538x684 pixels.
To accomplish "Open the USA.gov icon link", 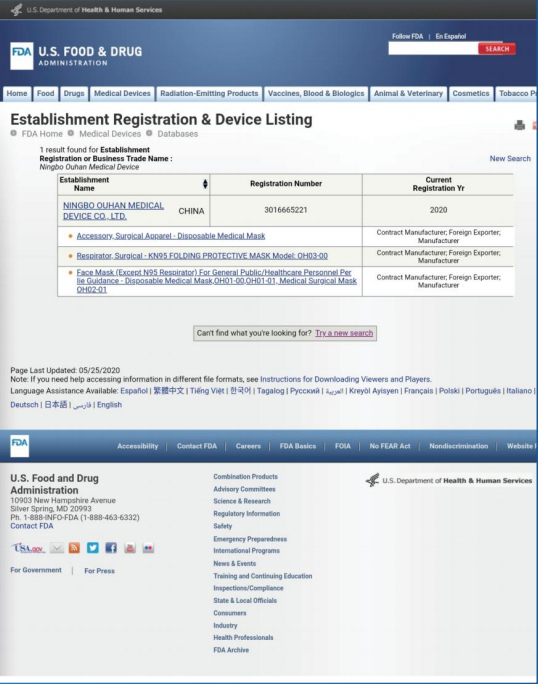I will click(28, 548).
